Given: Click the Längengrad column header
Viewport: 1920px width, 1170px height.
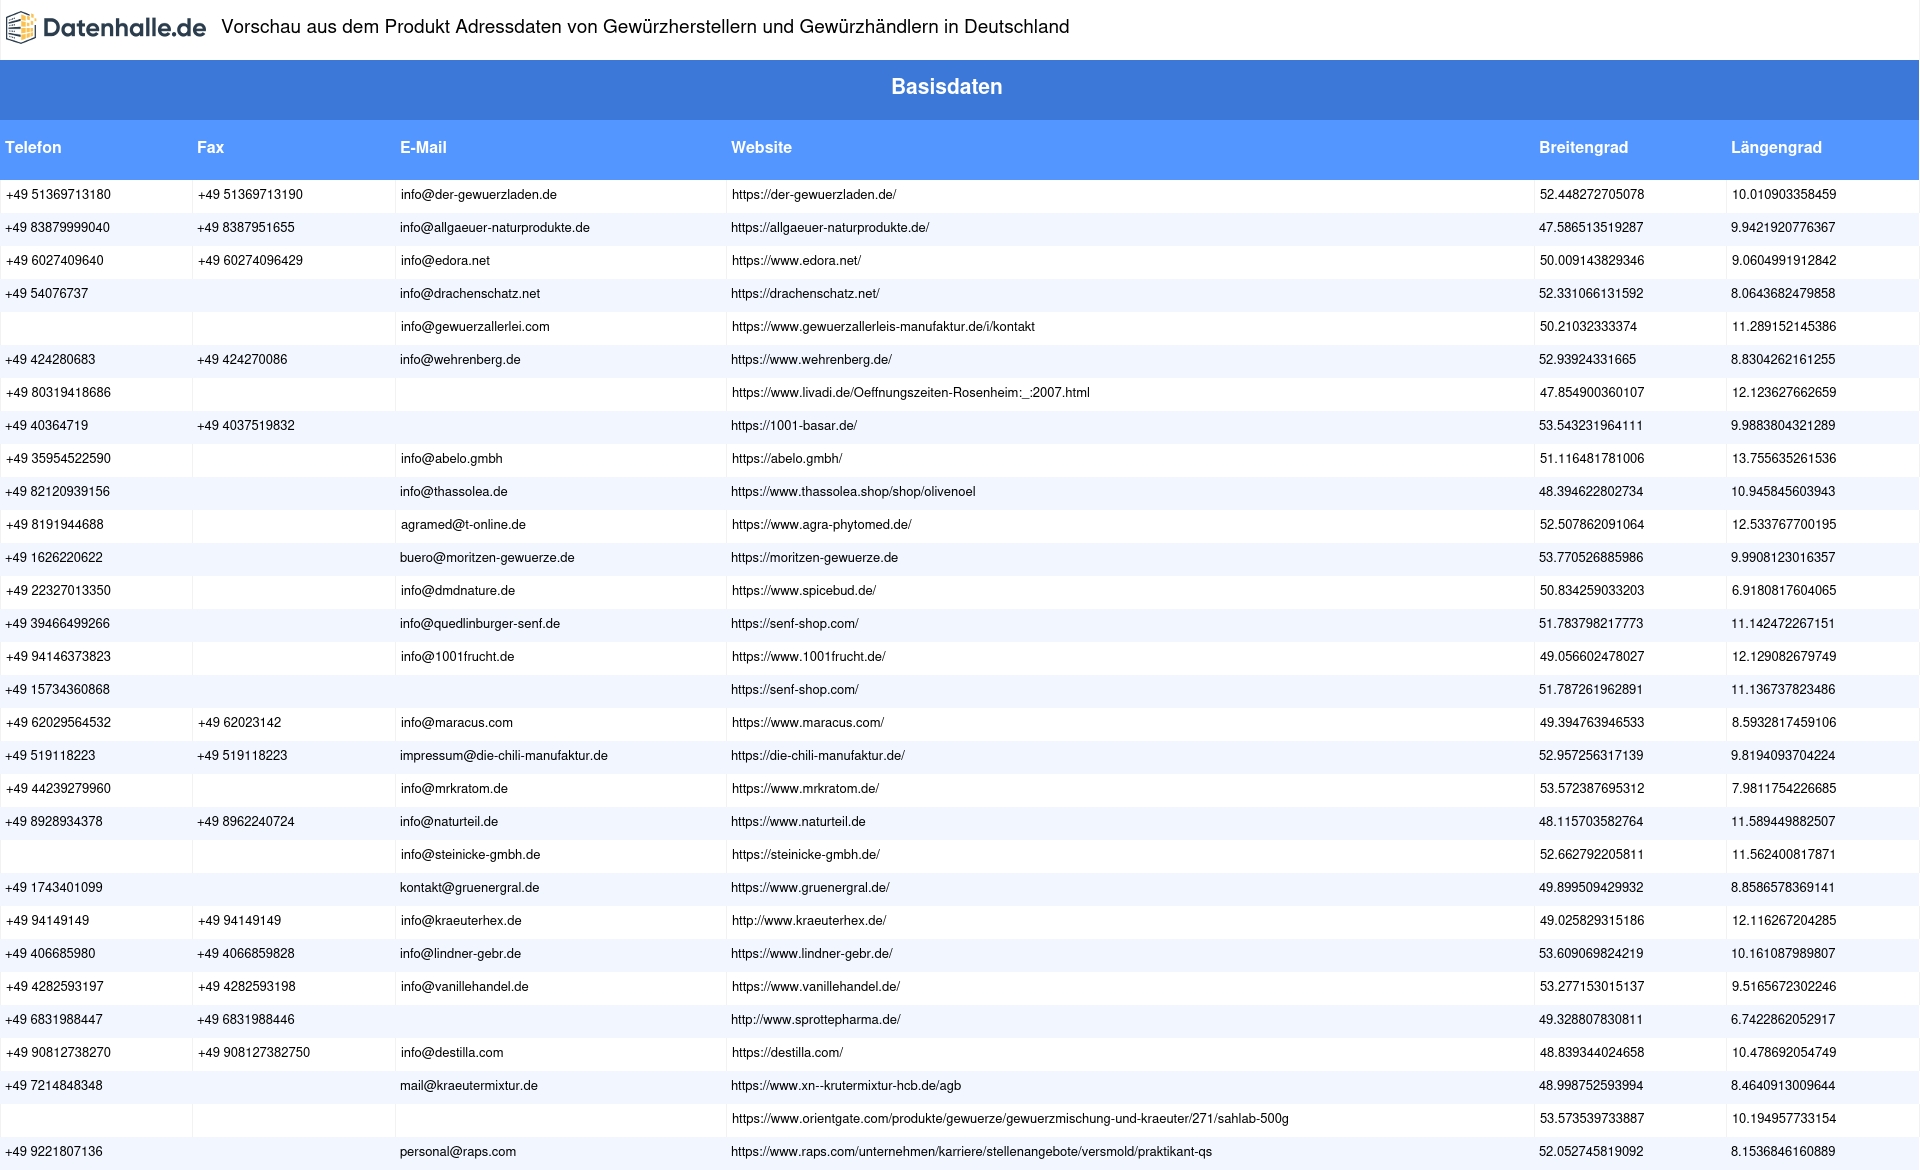Looking at the screenshot, I should click(1776, 148).
